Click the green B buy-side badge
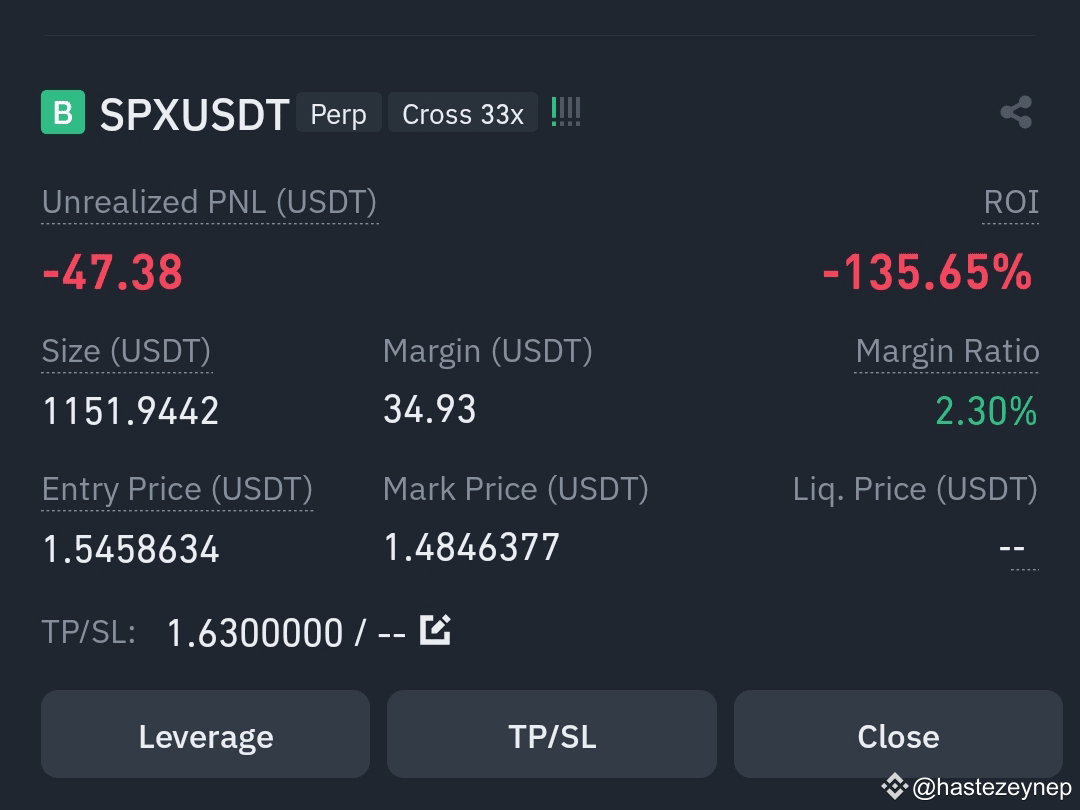This screenshot has height=810, width=1080. pyautogui.click(x=63, y=112)
